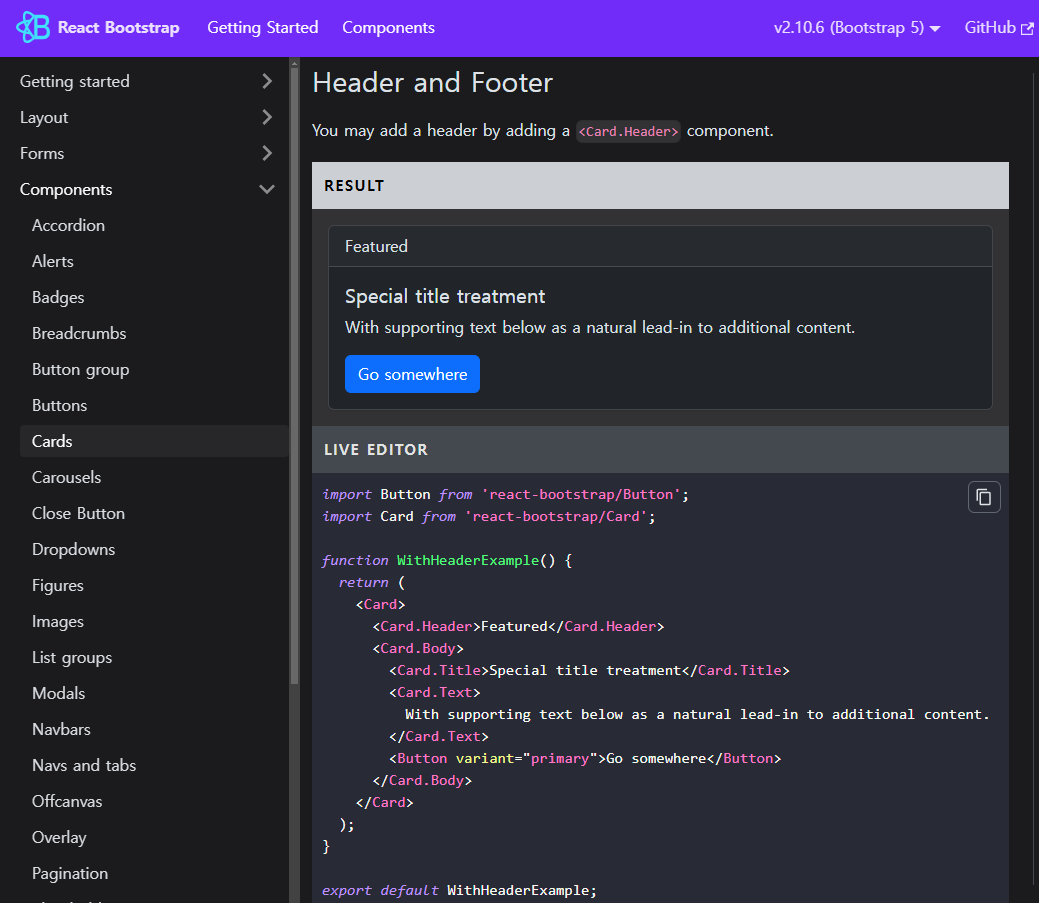Go to Close Button in the sidebar
This screenshot has width=1039, height=903.
point(78,513)
